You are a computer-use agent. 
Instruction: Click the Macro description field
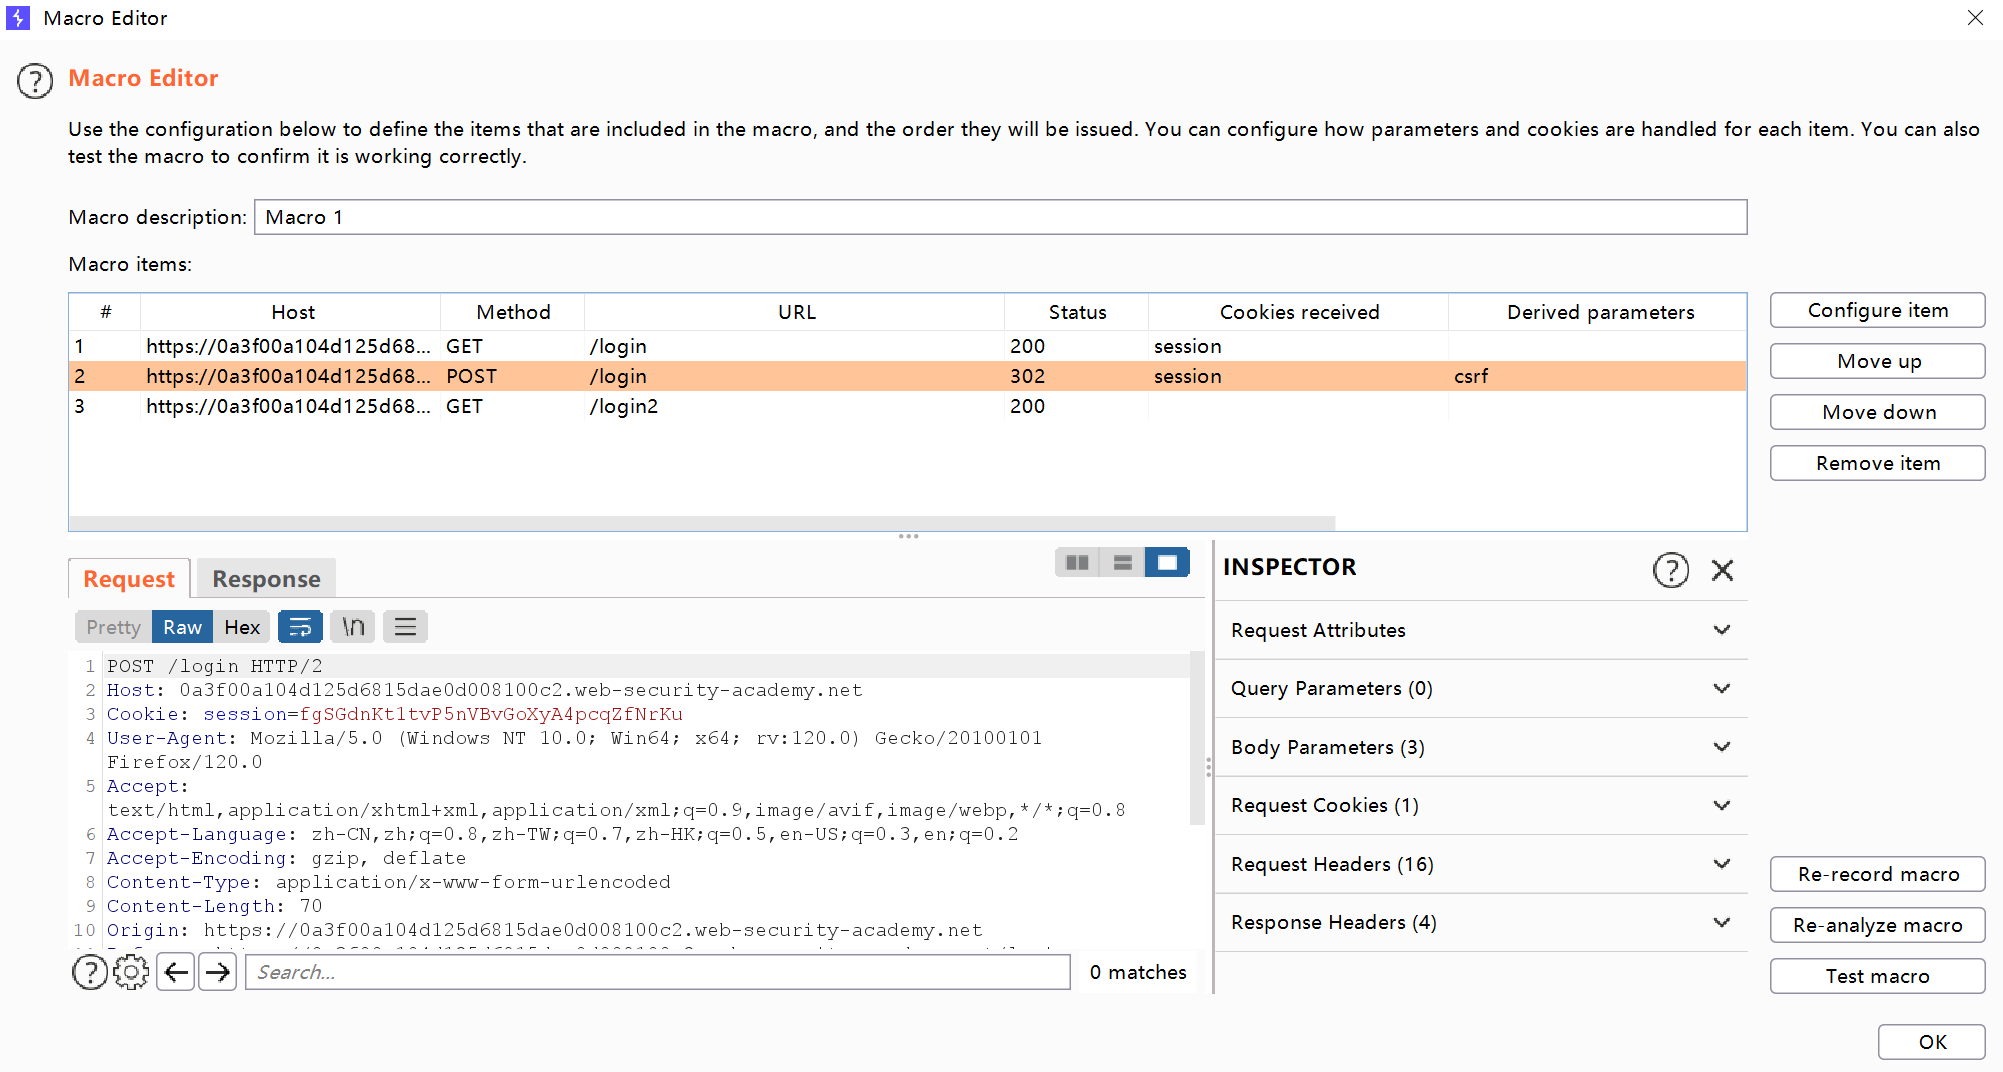pos(1000,217)
